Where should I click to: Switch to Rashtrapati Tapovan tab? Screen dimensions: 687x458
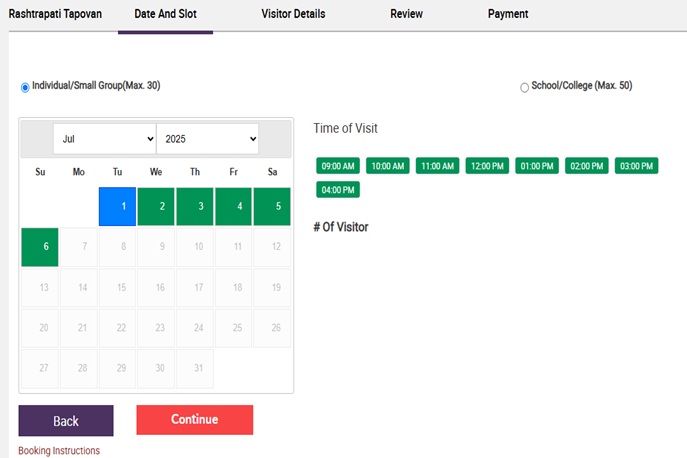(x=55, y=14)
